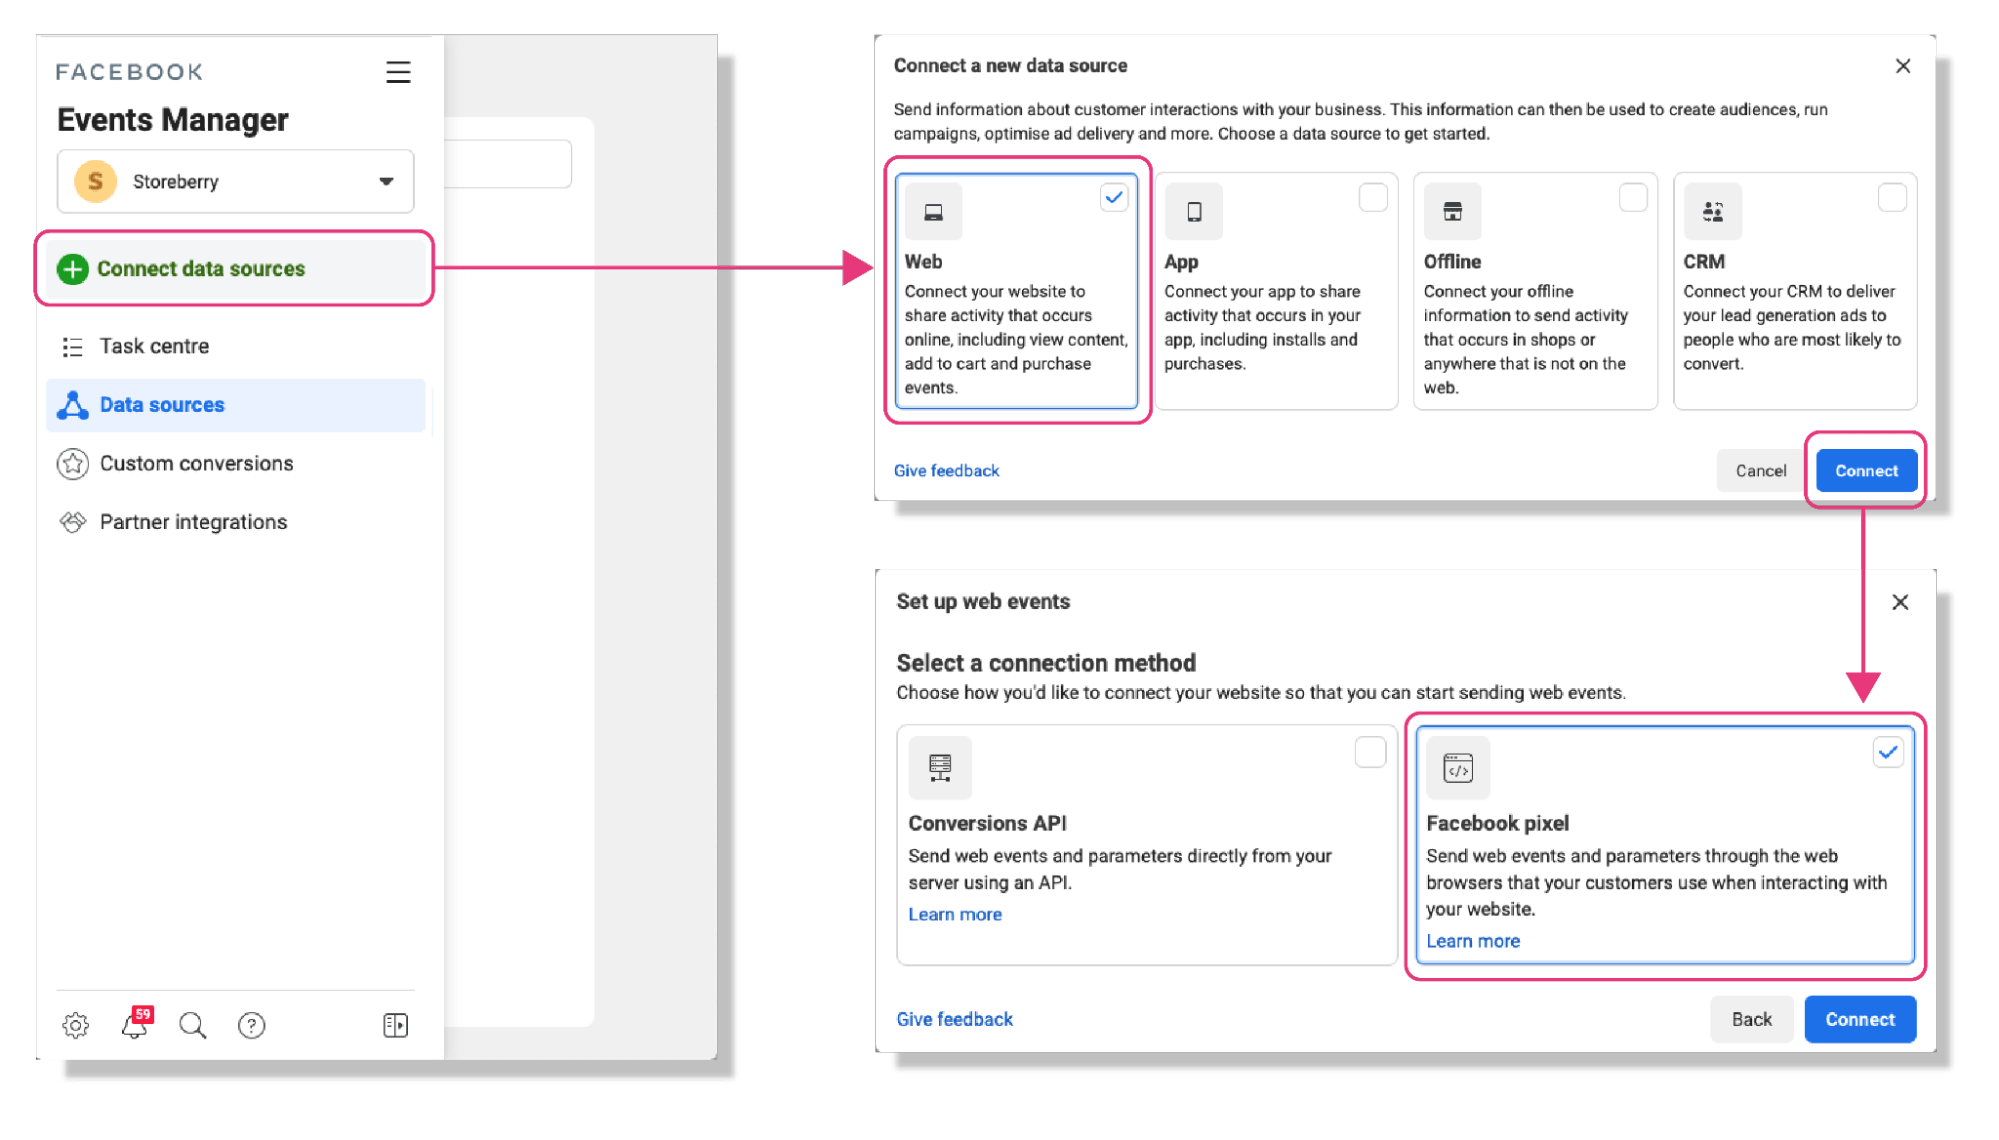
Task: Open notifications bell with 59 badge
Action: coord(136,1023)
